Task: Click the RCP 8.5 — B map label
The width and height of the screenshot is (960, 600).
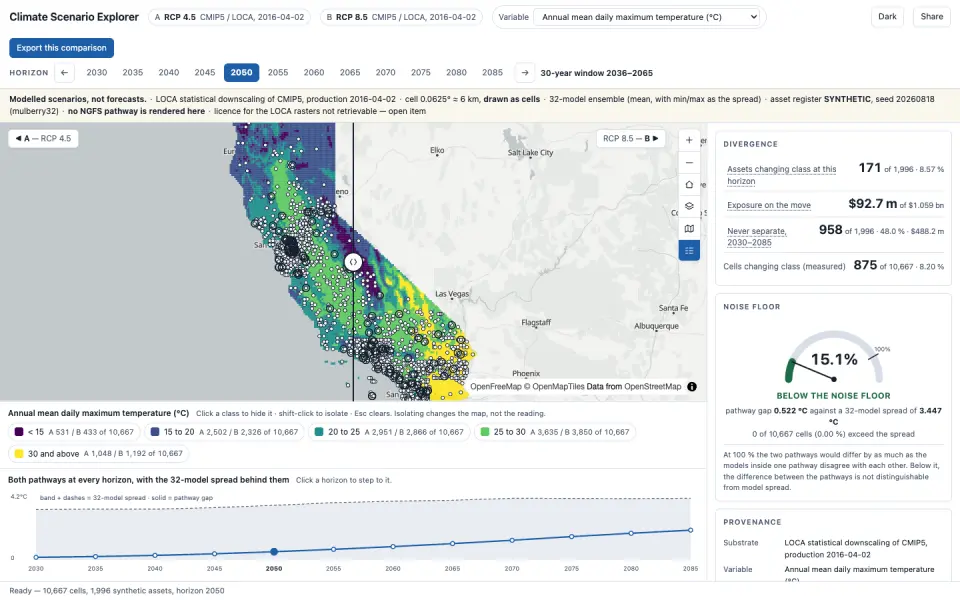Action: [631, 138]
